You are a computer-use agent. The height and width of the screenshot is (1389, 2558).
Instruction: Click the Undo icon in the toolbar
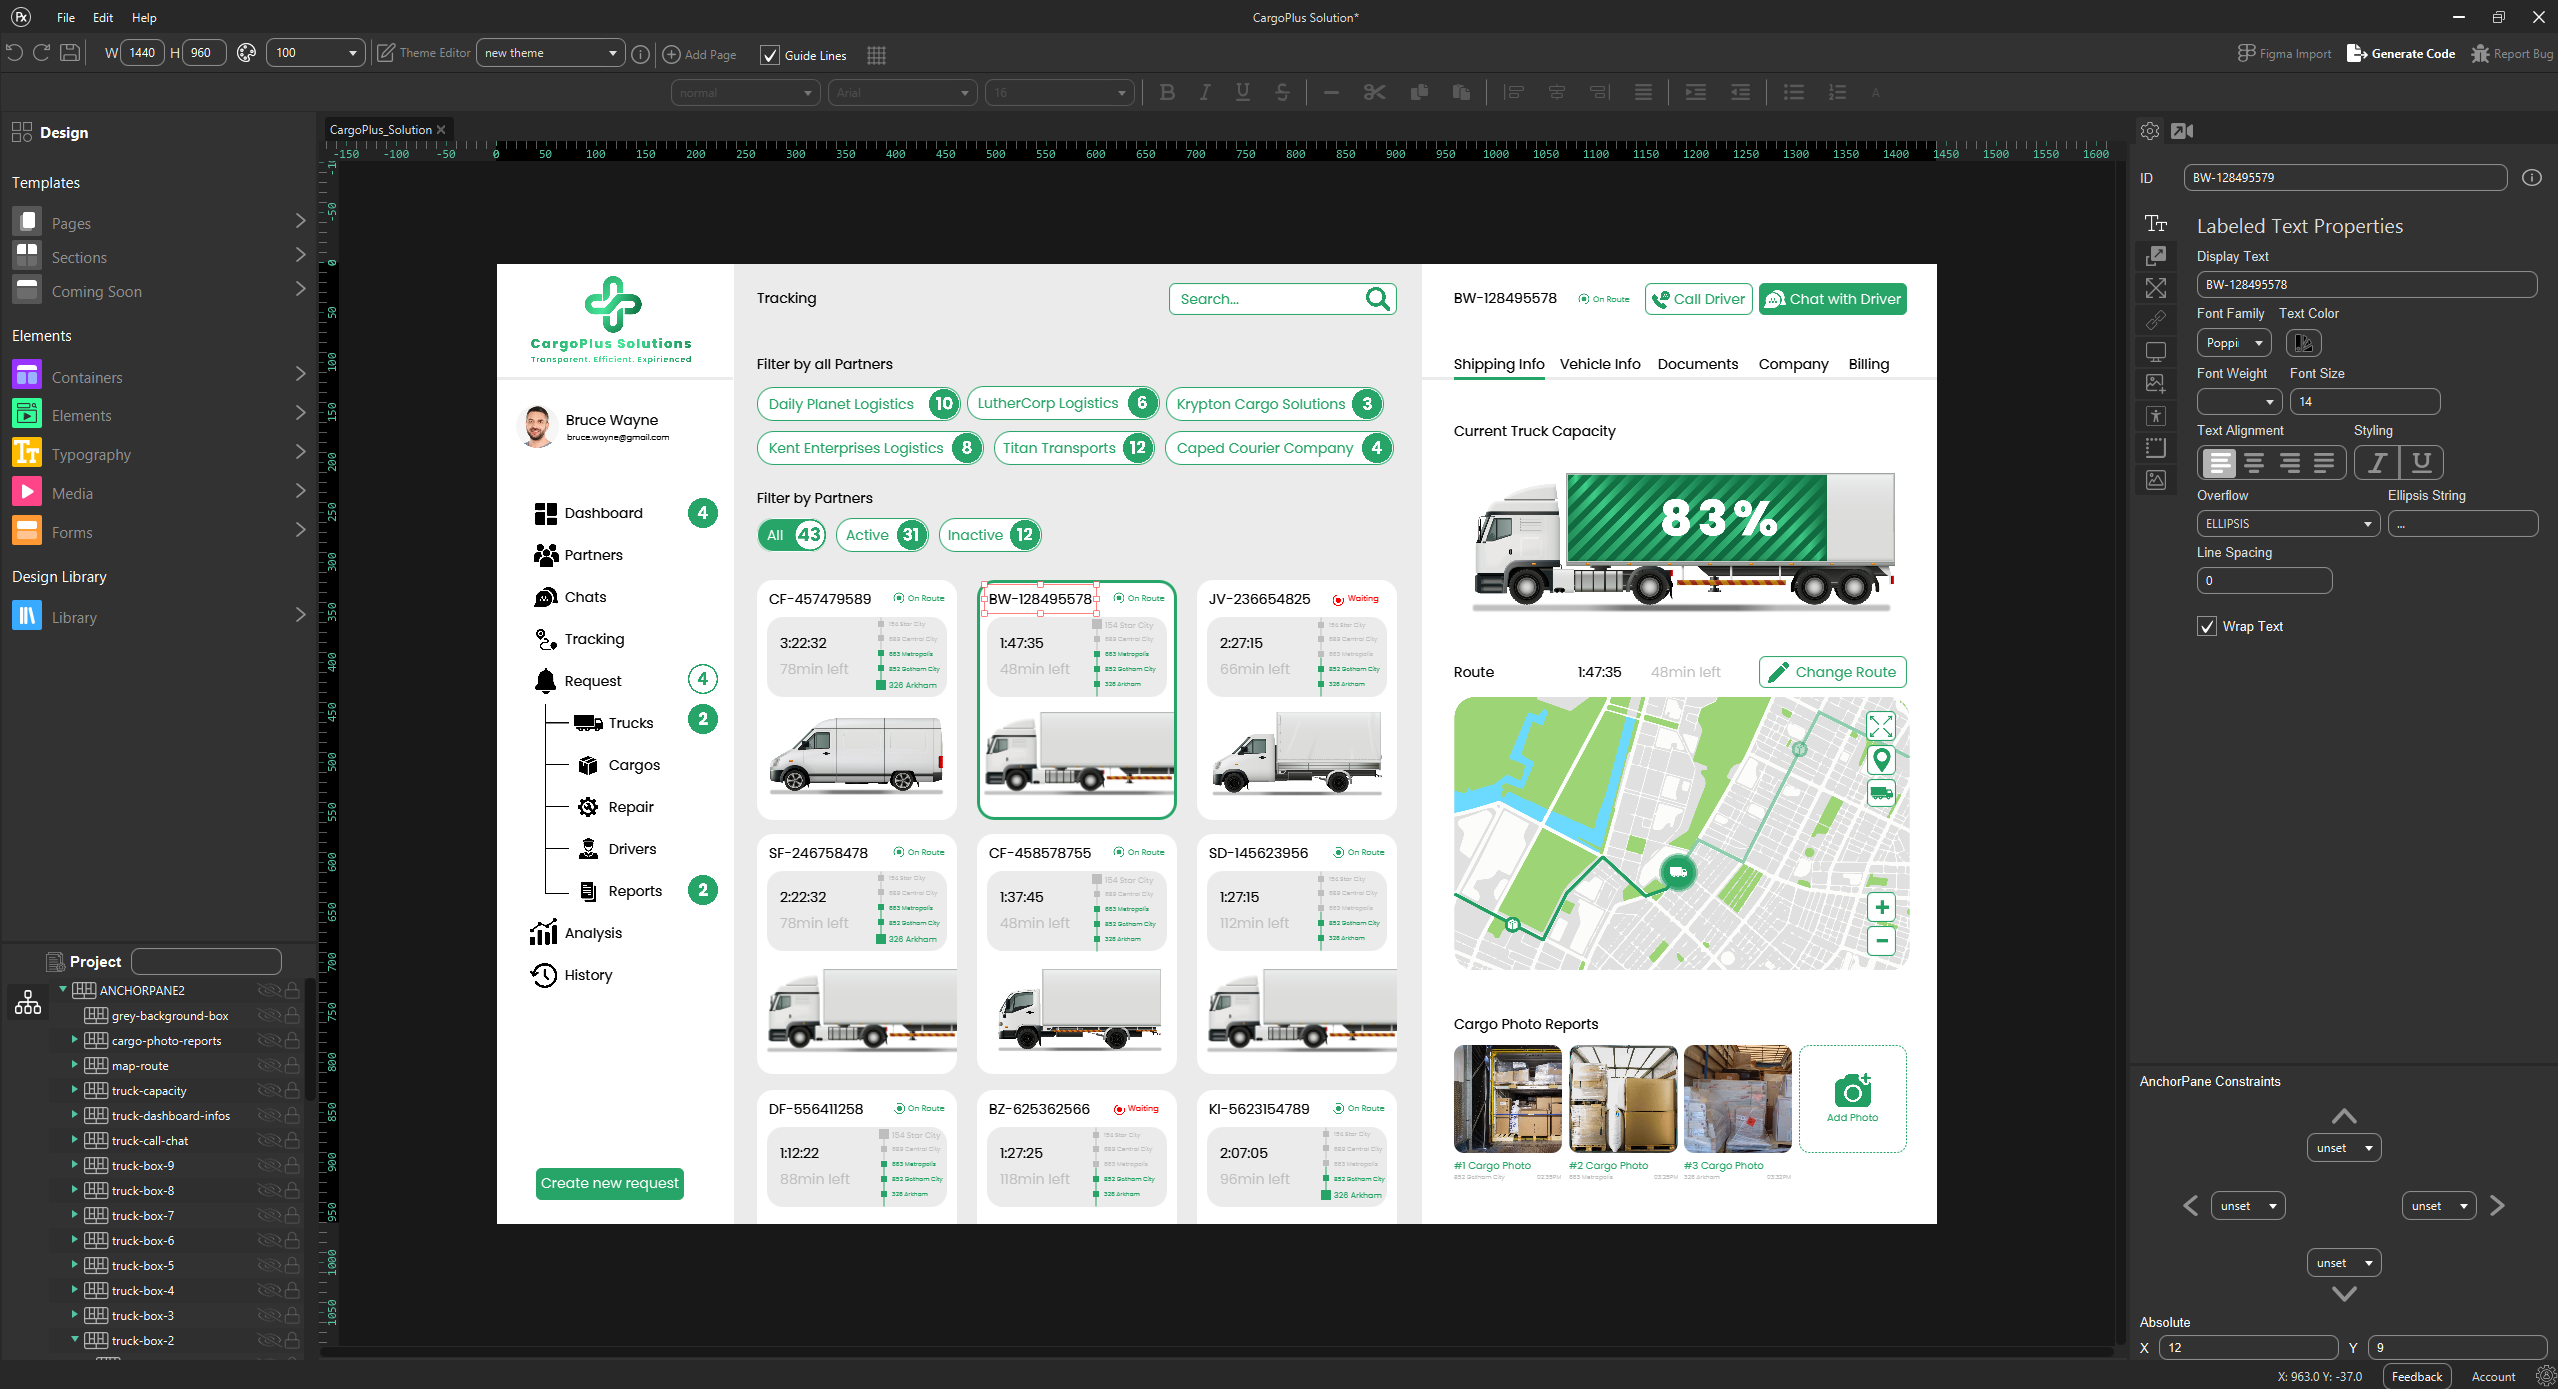(x=14, y=52)
